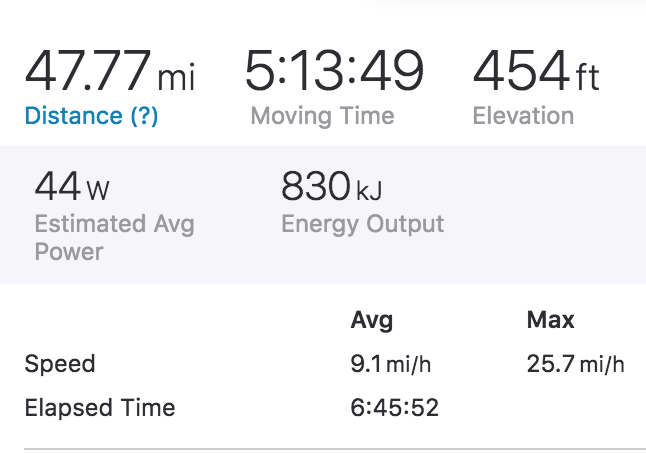Select the Speed row label
Image resolution: width=646 pixels, height=454 pixels.
60,364
